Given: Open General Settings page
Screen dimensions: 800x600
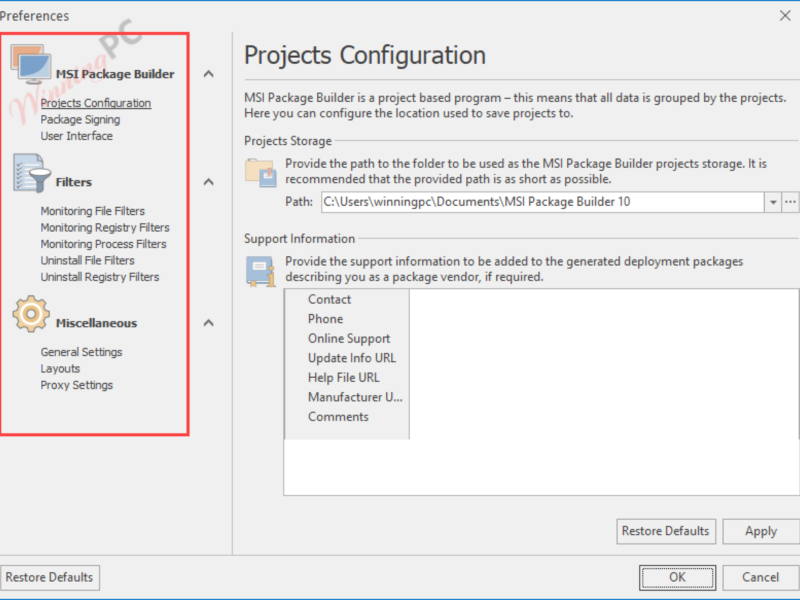Looking at the screenshot, I should [82, 352].
